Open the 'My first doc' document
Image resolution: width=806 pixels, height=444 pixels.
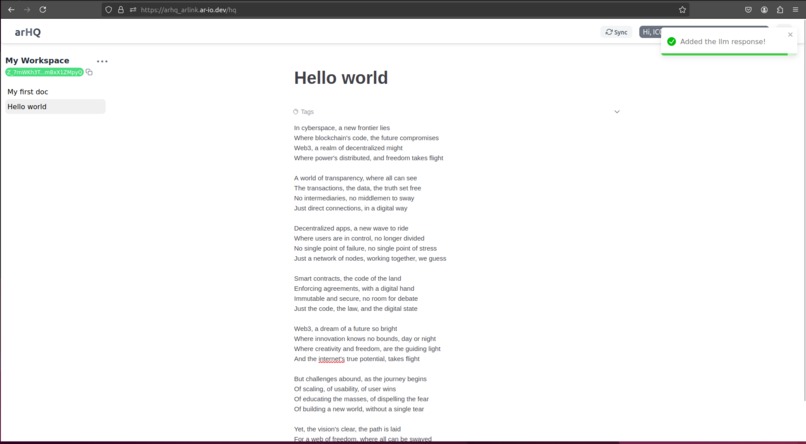pyautogui.click(x=28, y=91)
